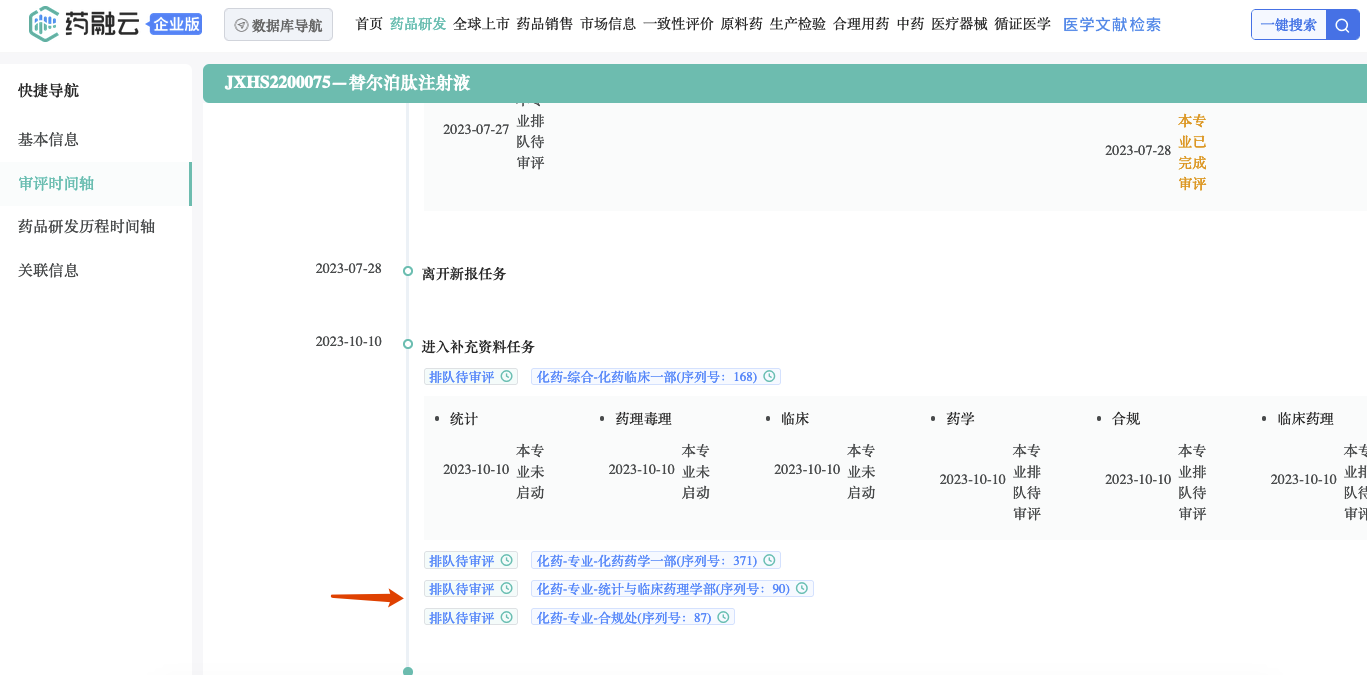
Task: Click the 药理毒理 column heading
Action: click(644, 419)
